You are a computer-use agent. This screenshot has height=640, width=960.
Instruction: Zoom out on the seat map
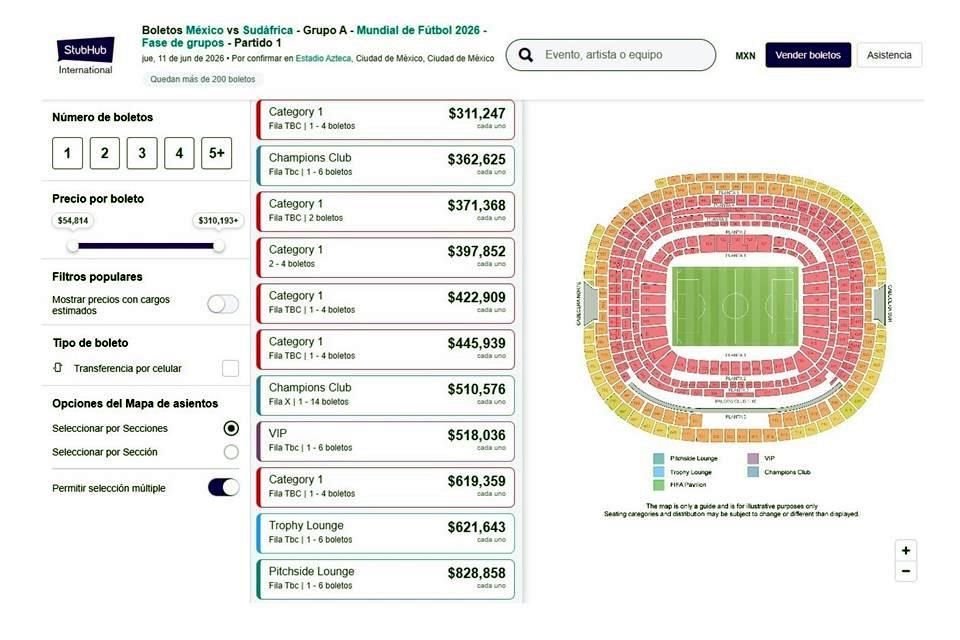point(906,572)
